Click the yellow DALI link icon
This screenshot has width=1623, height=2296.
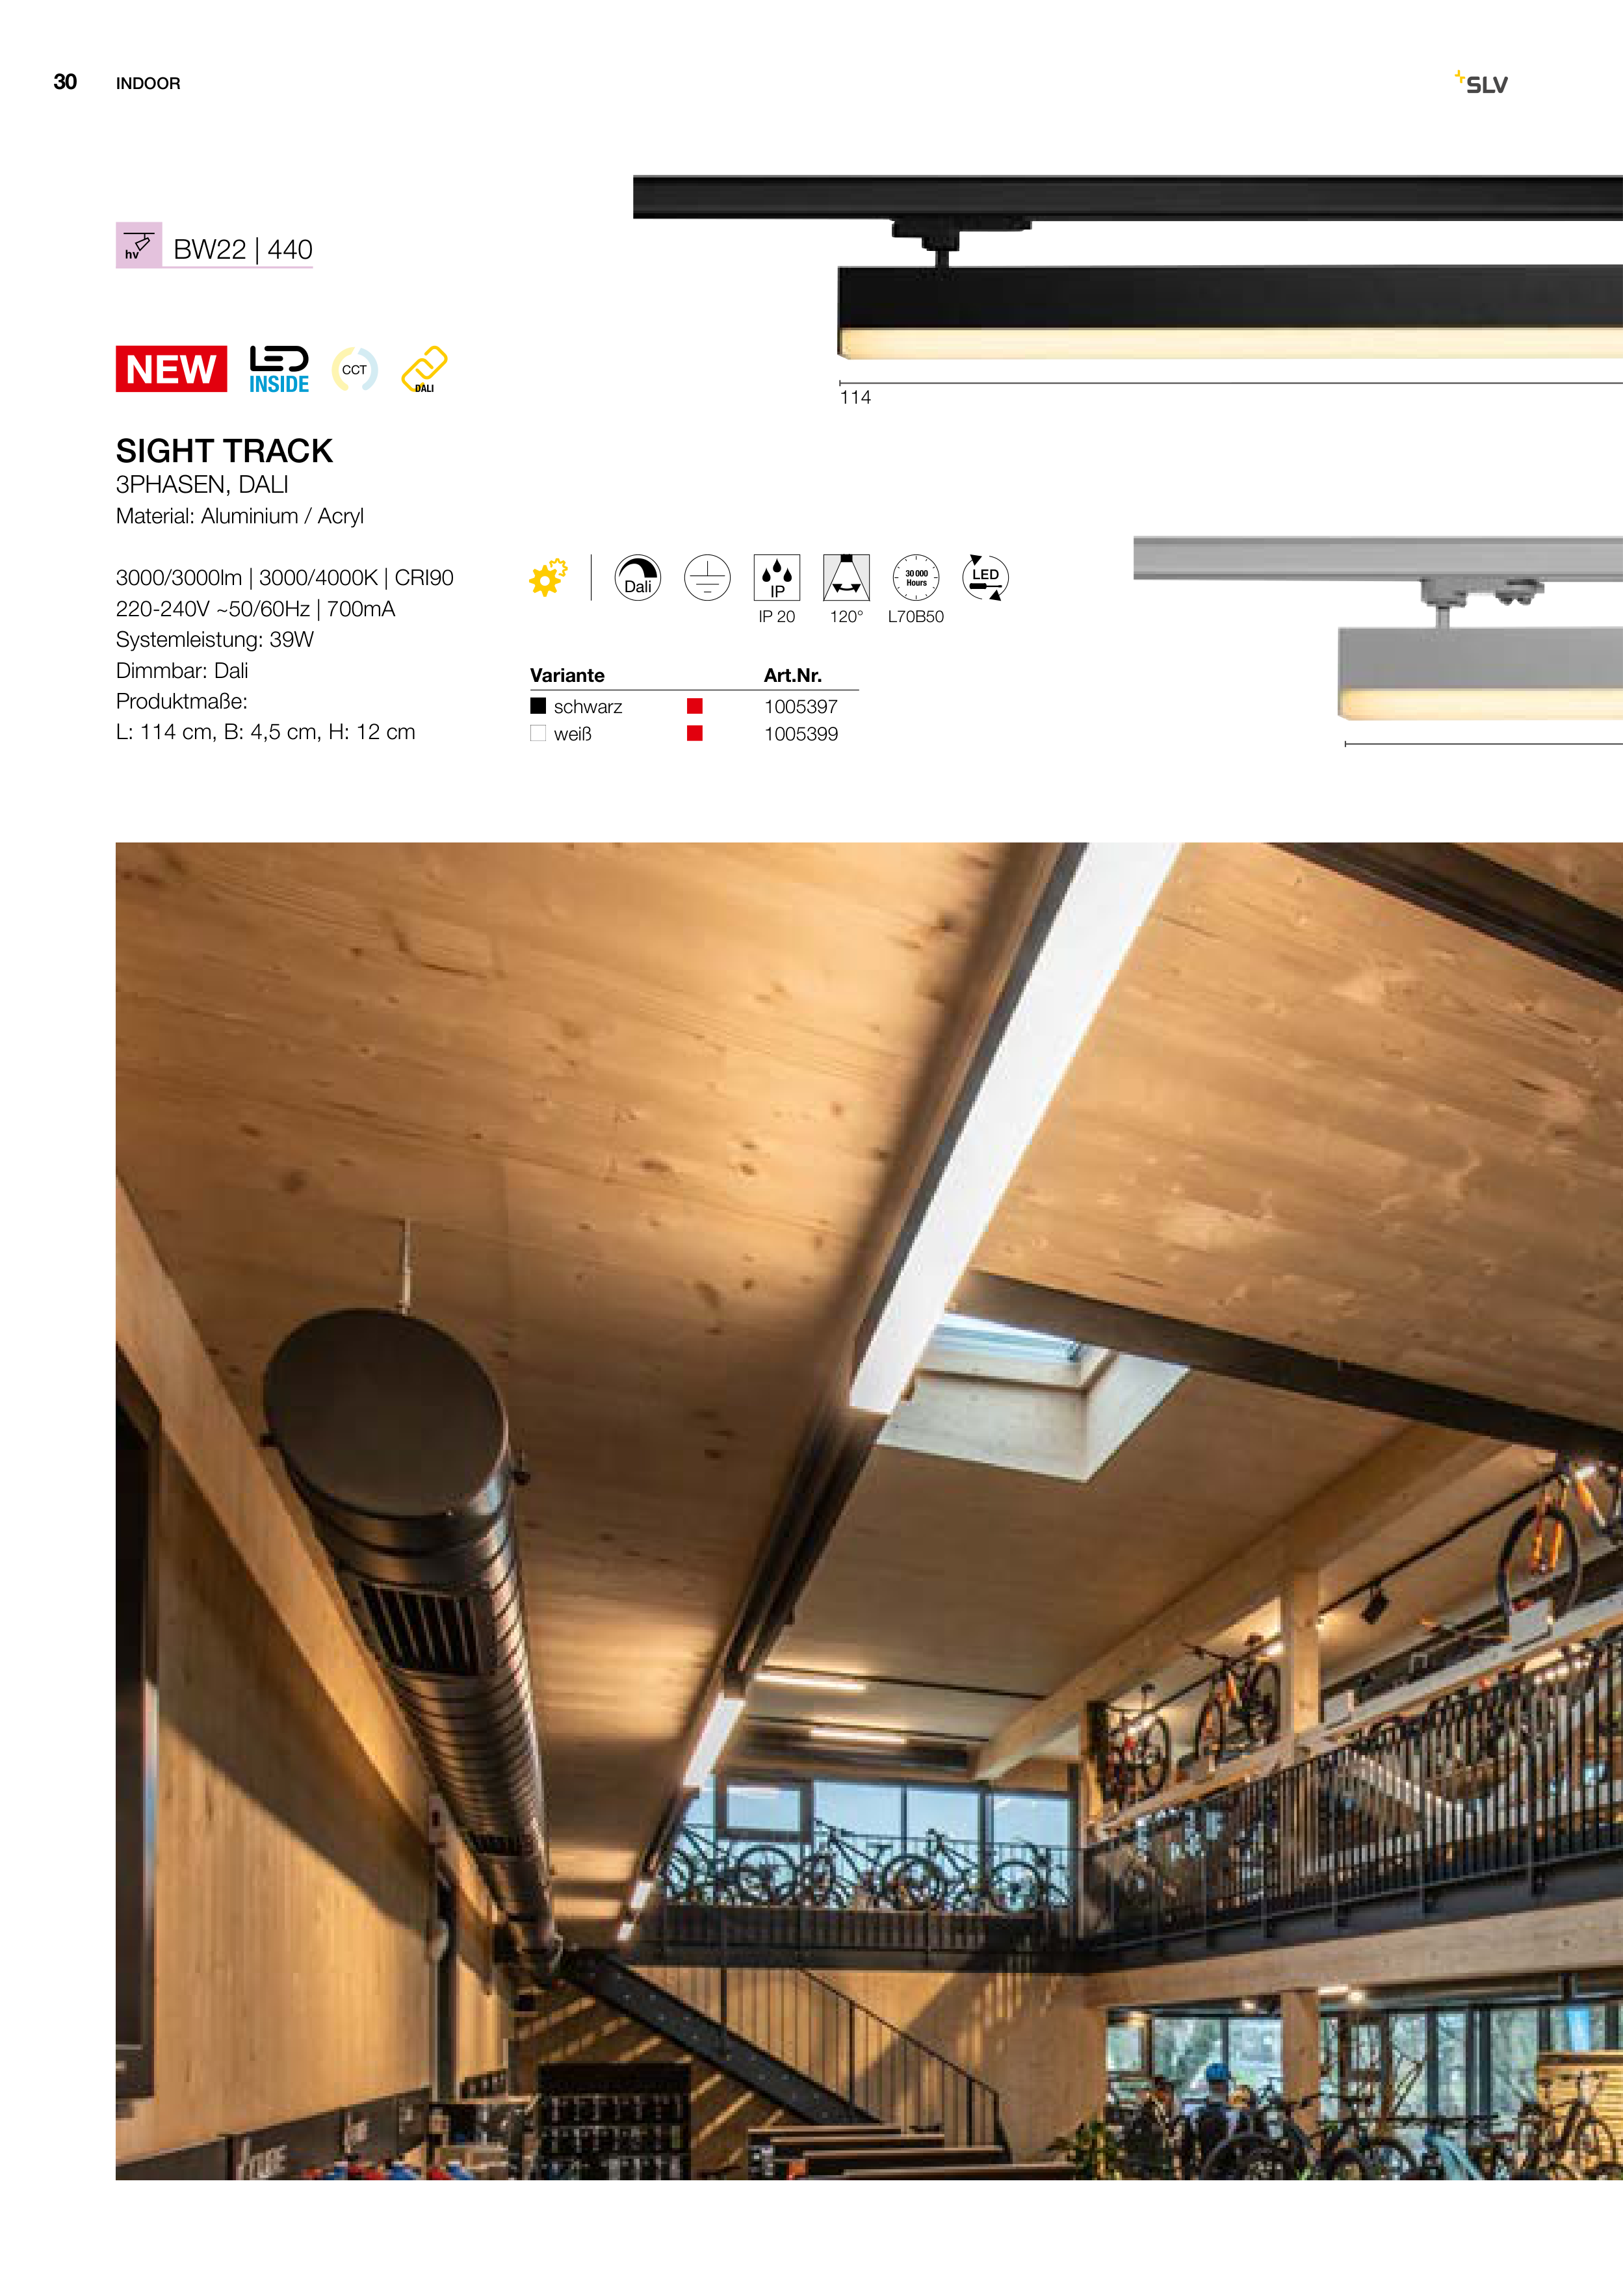[x=424, y=369]
